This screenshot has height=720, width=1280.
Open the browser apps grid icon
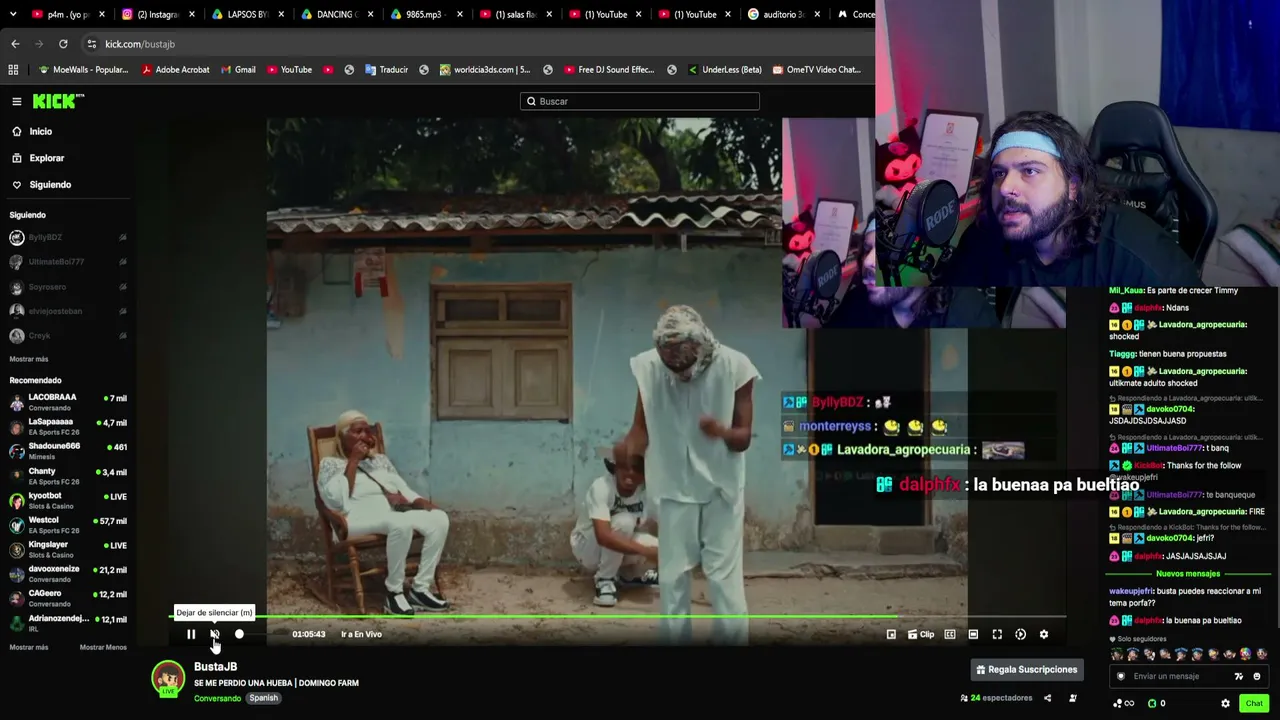[13, 70]
